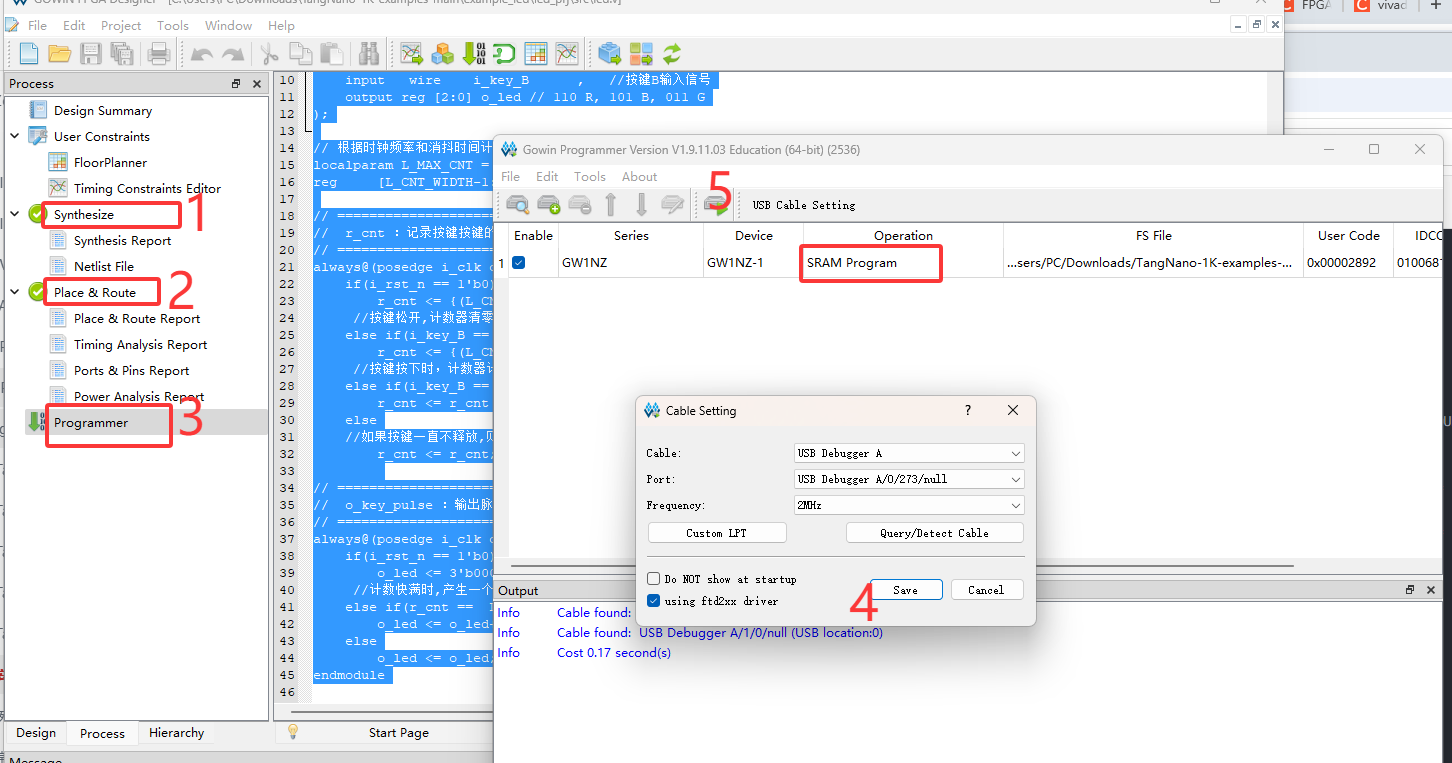Click the Paste clipboard icon

click(331, 53)
